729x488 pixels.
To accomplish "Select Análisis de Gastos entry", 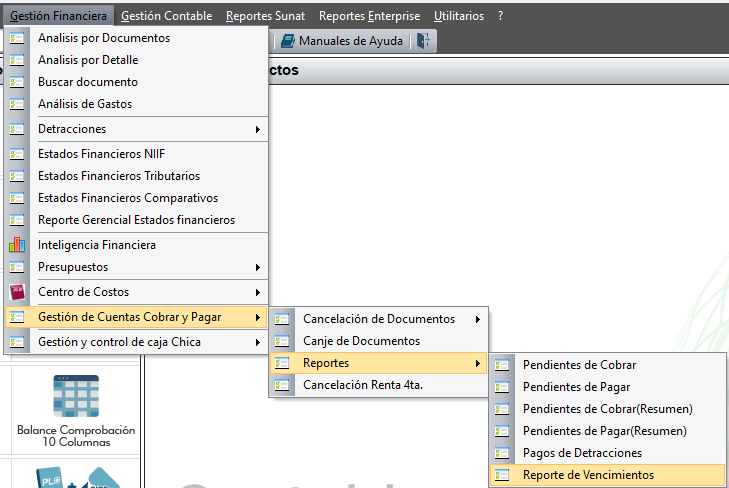I will (136, 104).
